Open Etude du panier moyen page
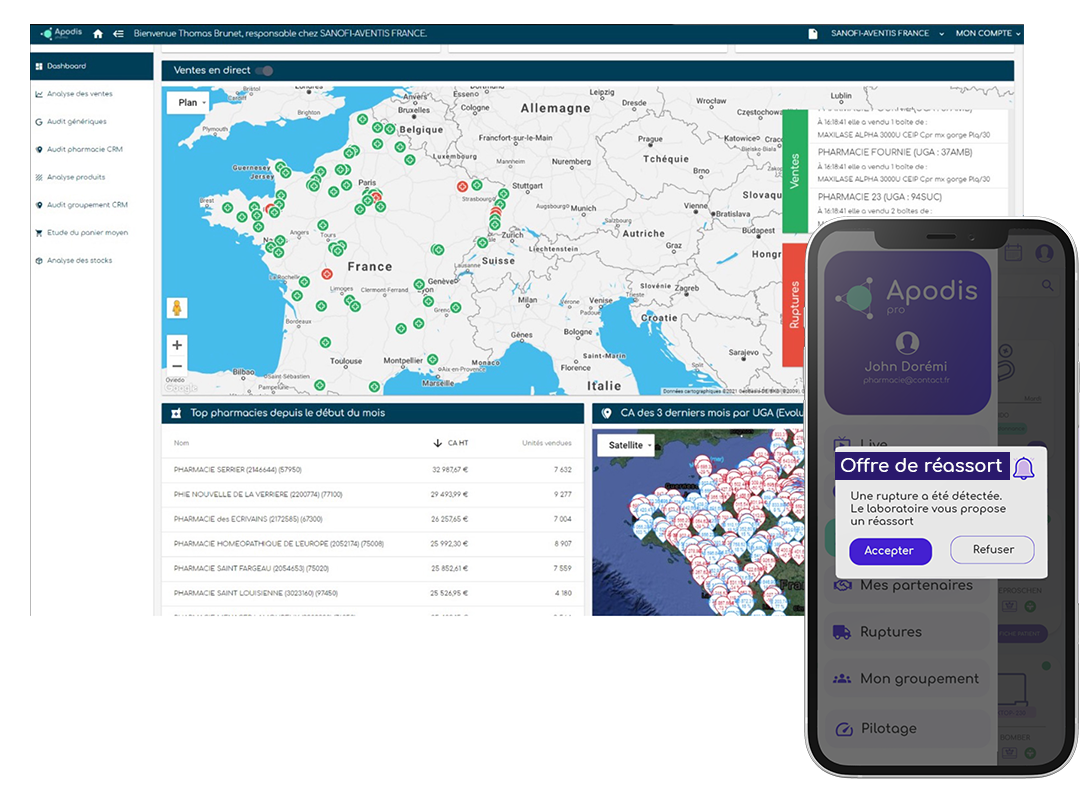Viewport: 1080px width, 787px height. coord(87,233)
